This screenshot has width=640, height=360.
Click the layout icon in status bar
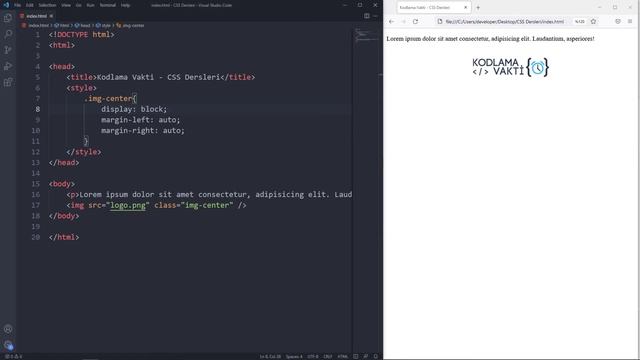pyautogui.click(x=356, y=356)
